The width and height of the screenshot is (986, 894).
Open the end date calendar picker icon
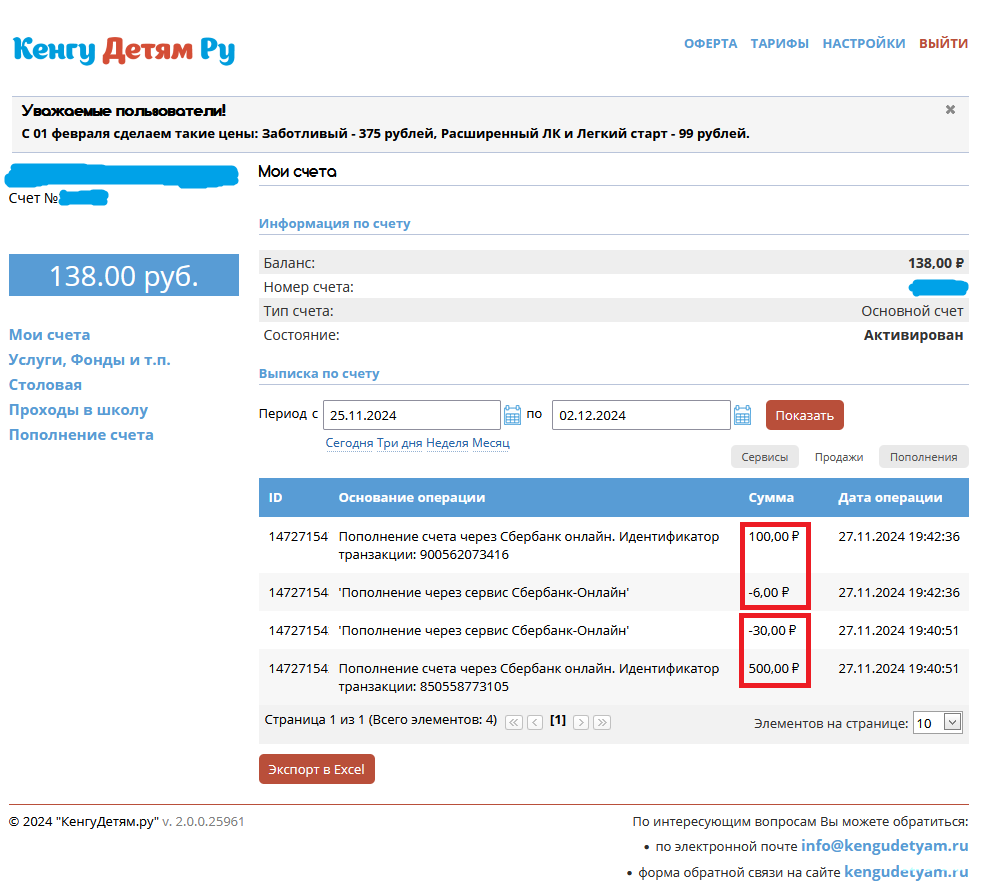click(742, 415)
